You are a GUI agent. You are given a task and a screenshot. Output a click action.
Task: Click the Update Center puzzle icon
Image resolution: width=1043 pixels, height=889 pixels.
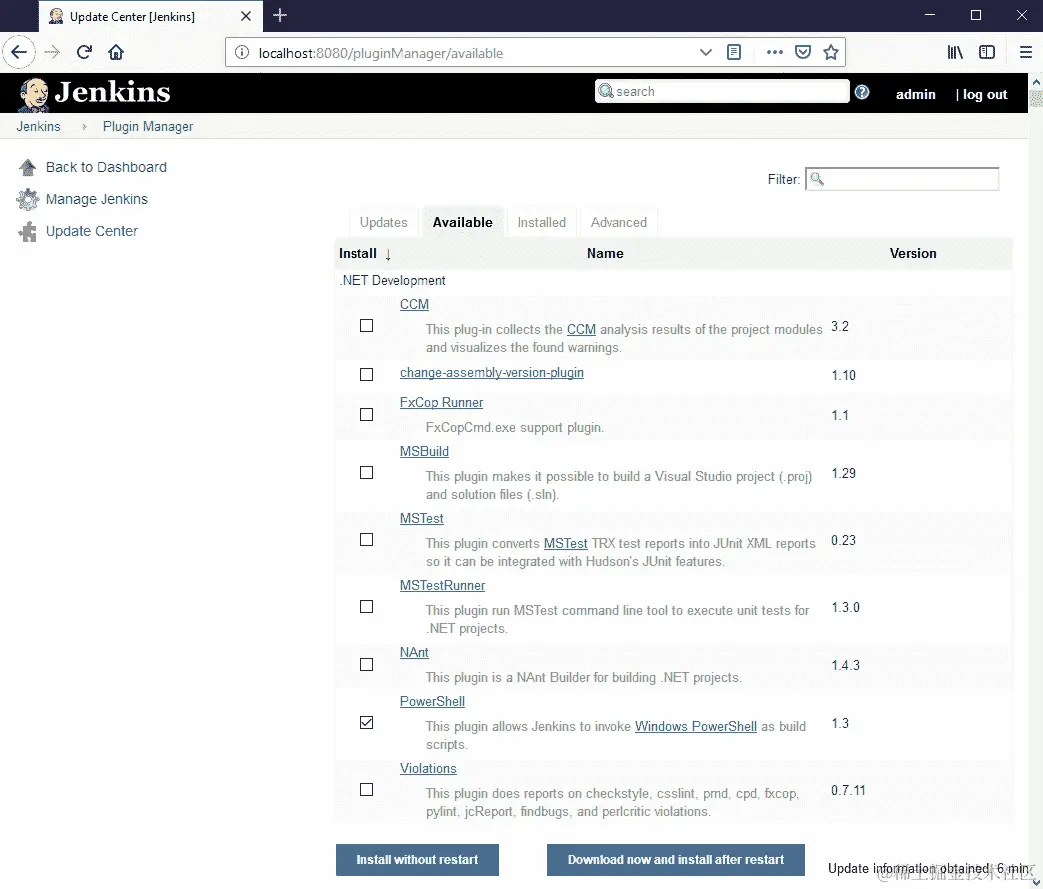27,232
